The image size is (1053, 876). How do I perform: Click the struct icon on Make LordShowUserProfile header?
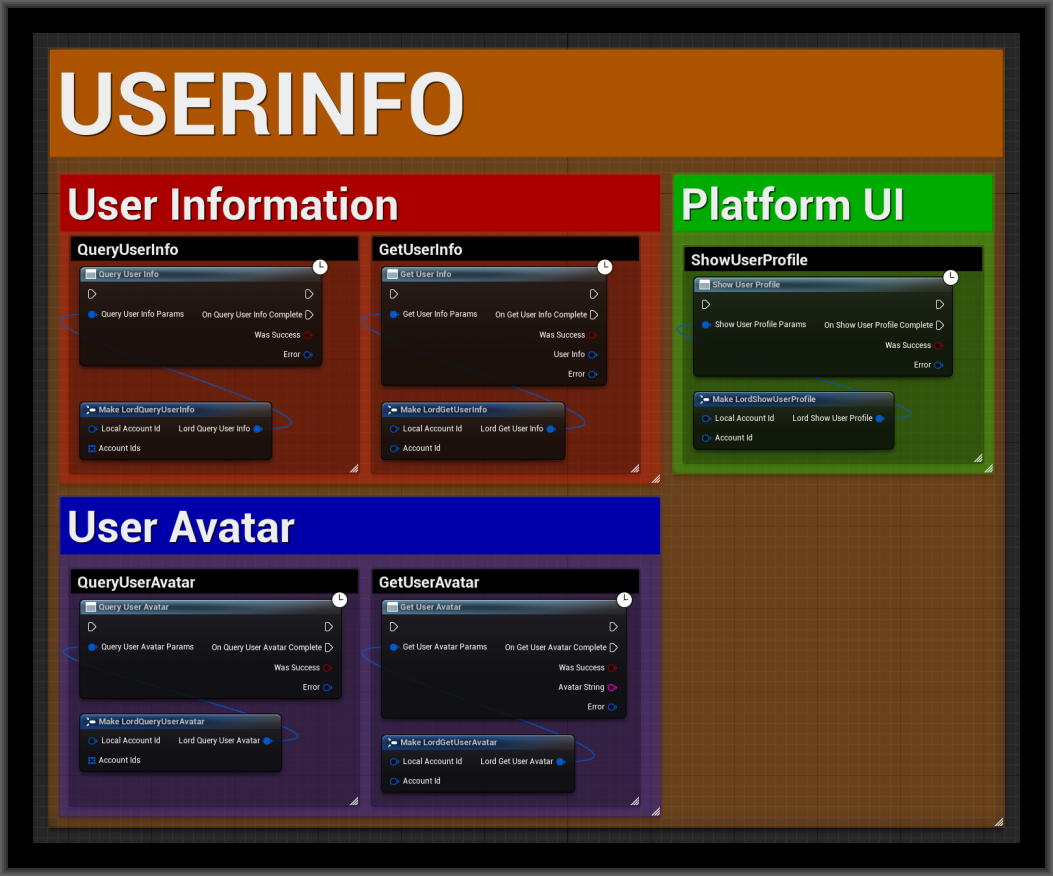tap(704, 400)
